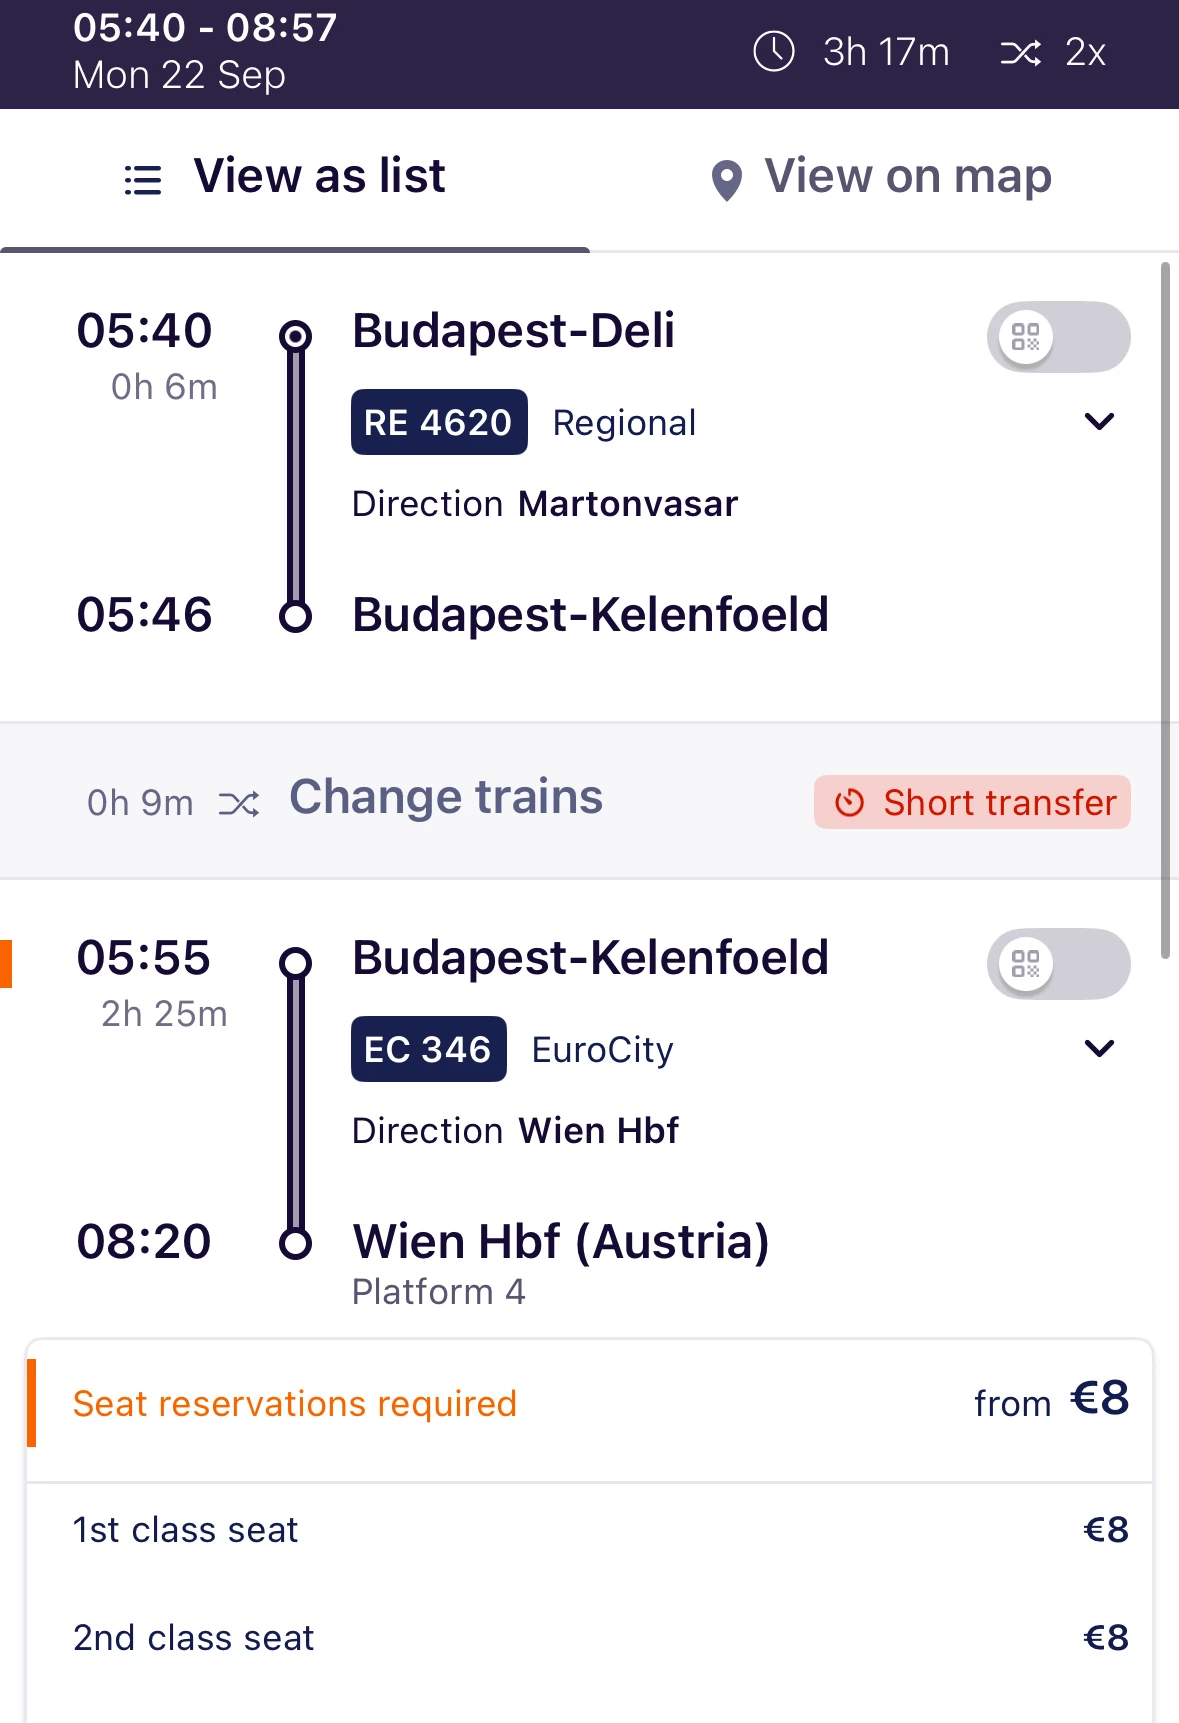
Task: Click the map pin icon
Action: coord(727,181)
